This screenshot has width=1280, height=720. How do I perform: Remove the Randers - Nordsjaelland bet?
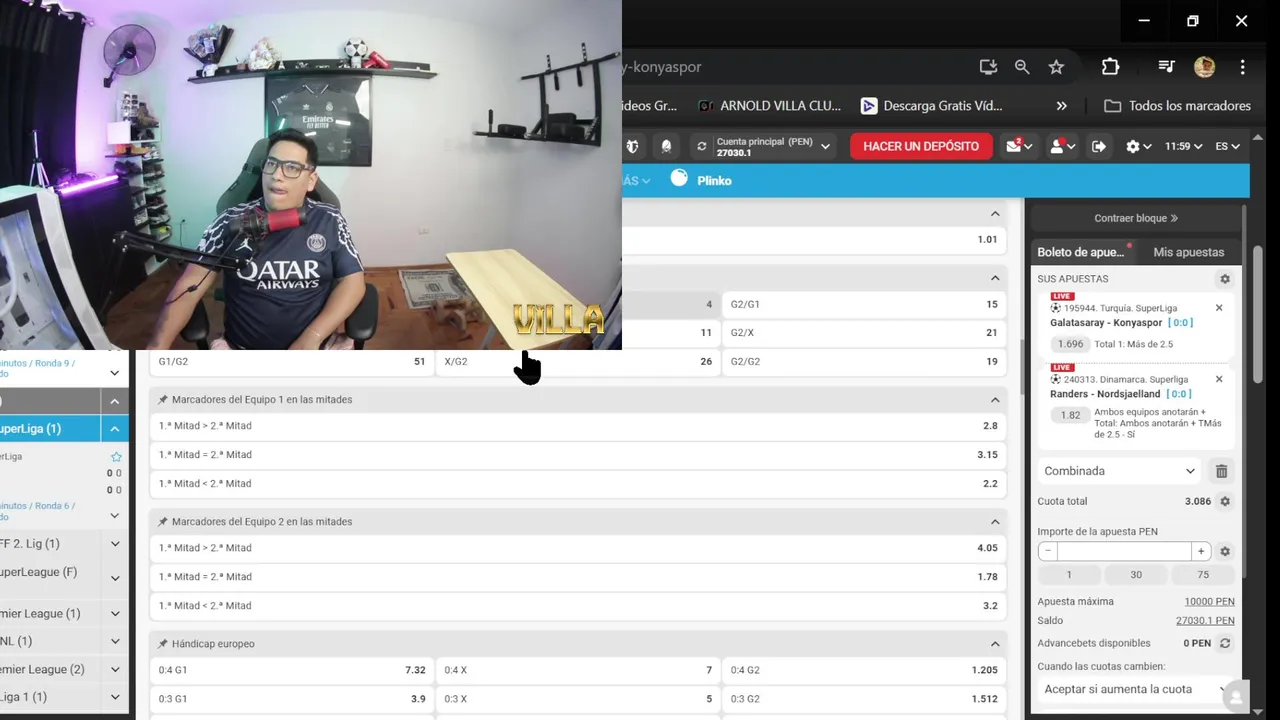pos(1219,379)
